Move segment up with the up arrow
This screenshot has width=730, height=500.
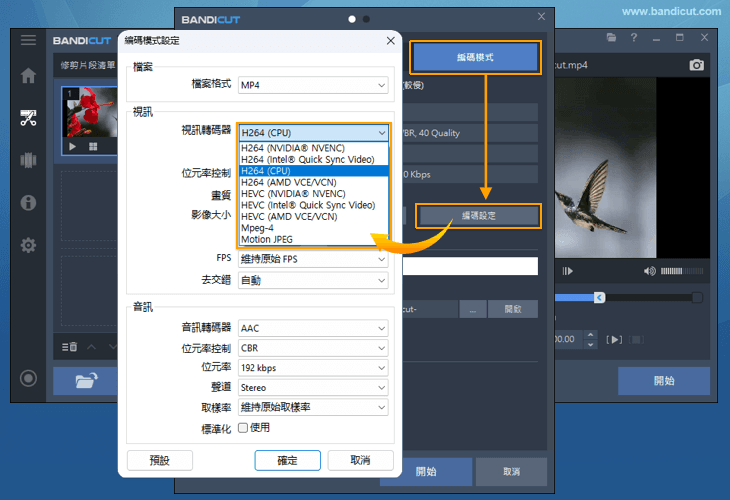point(91,347)
